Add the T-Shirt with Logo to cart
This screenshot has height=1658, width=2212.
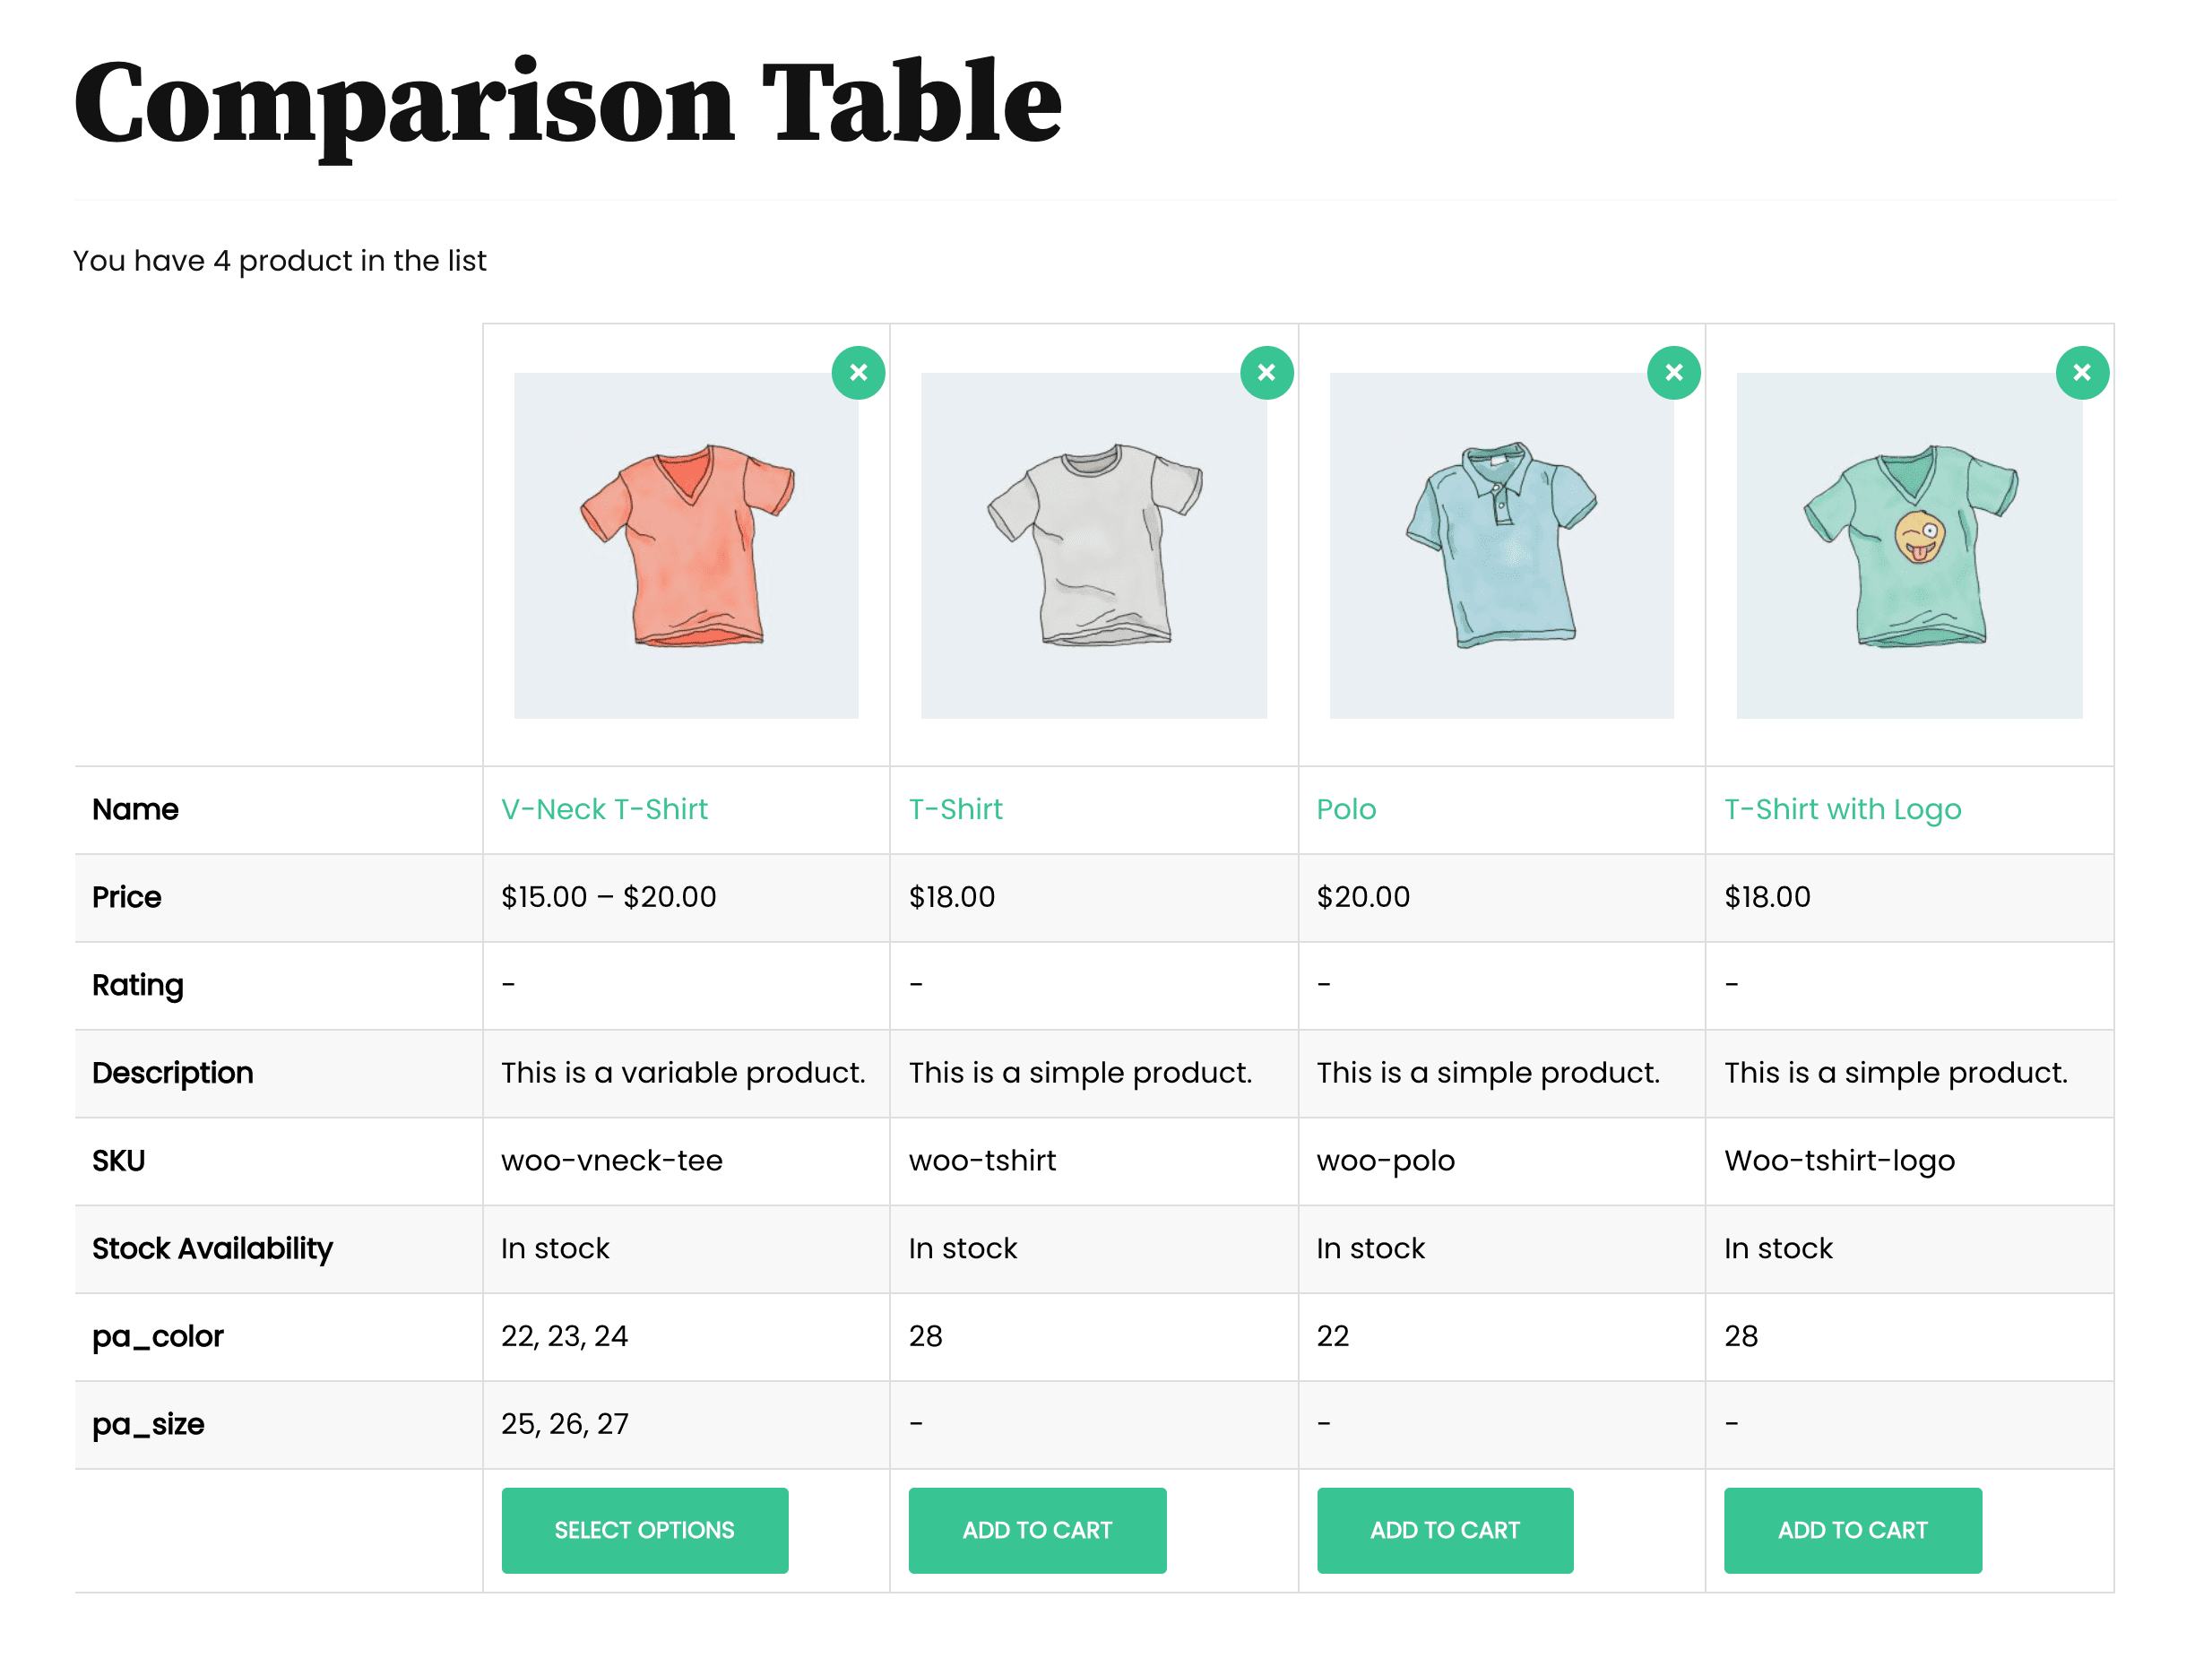click(x=1852, y=1530)
